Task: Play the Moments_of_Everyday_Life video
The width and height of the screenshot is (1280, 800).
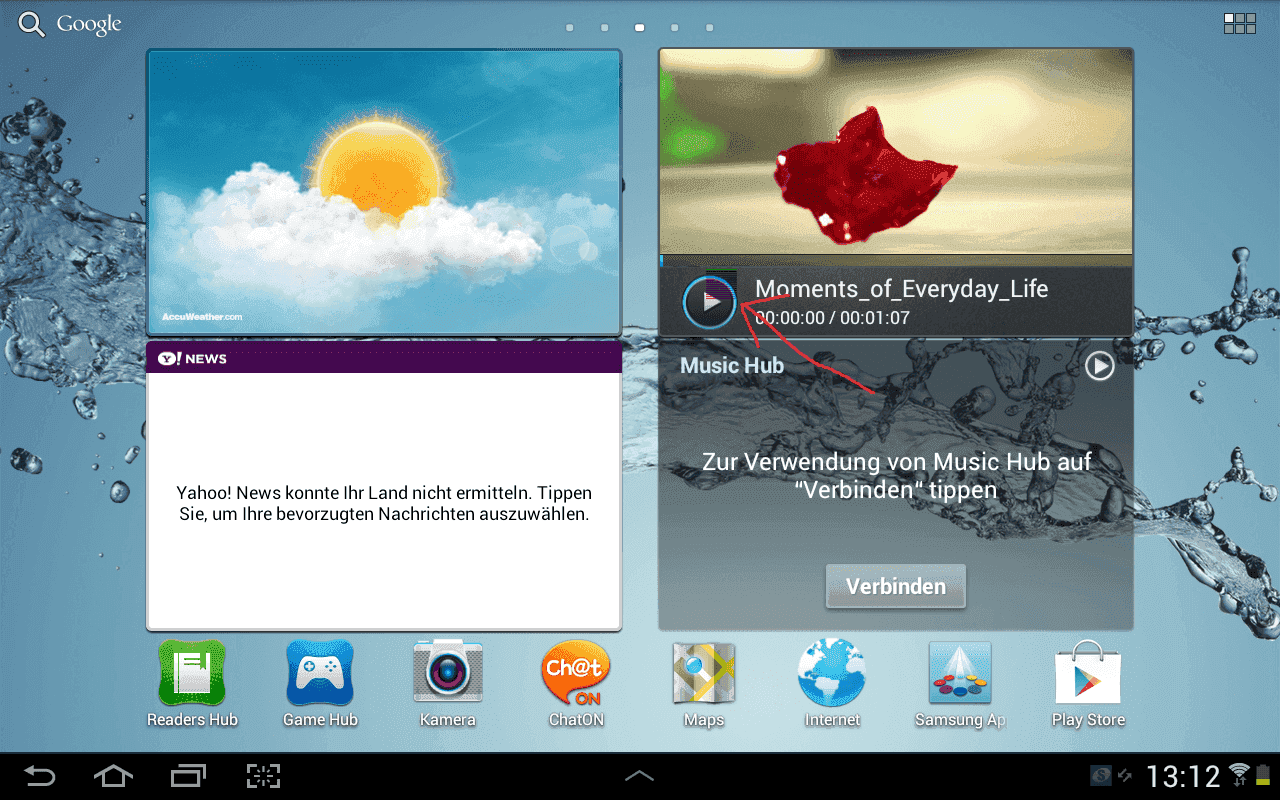Action: tap(710, 301)
